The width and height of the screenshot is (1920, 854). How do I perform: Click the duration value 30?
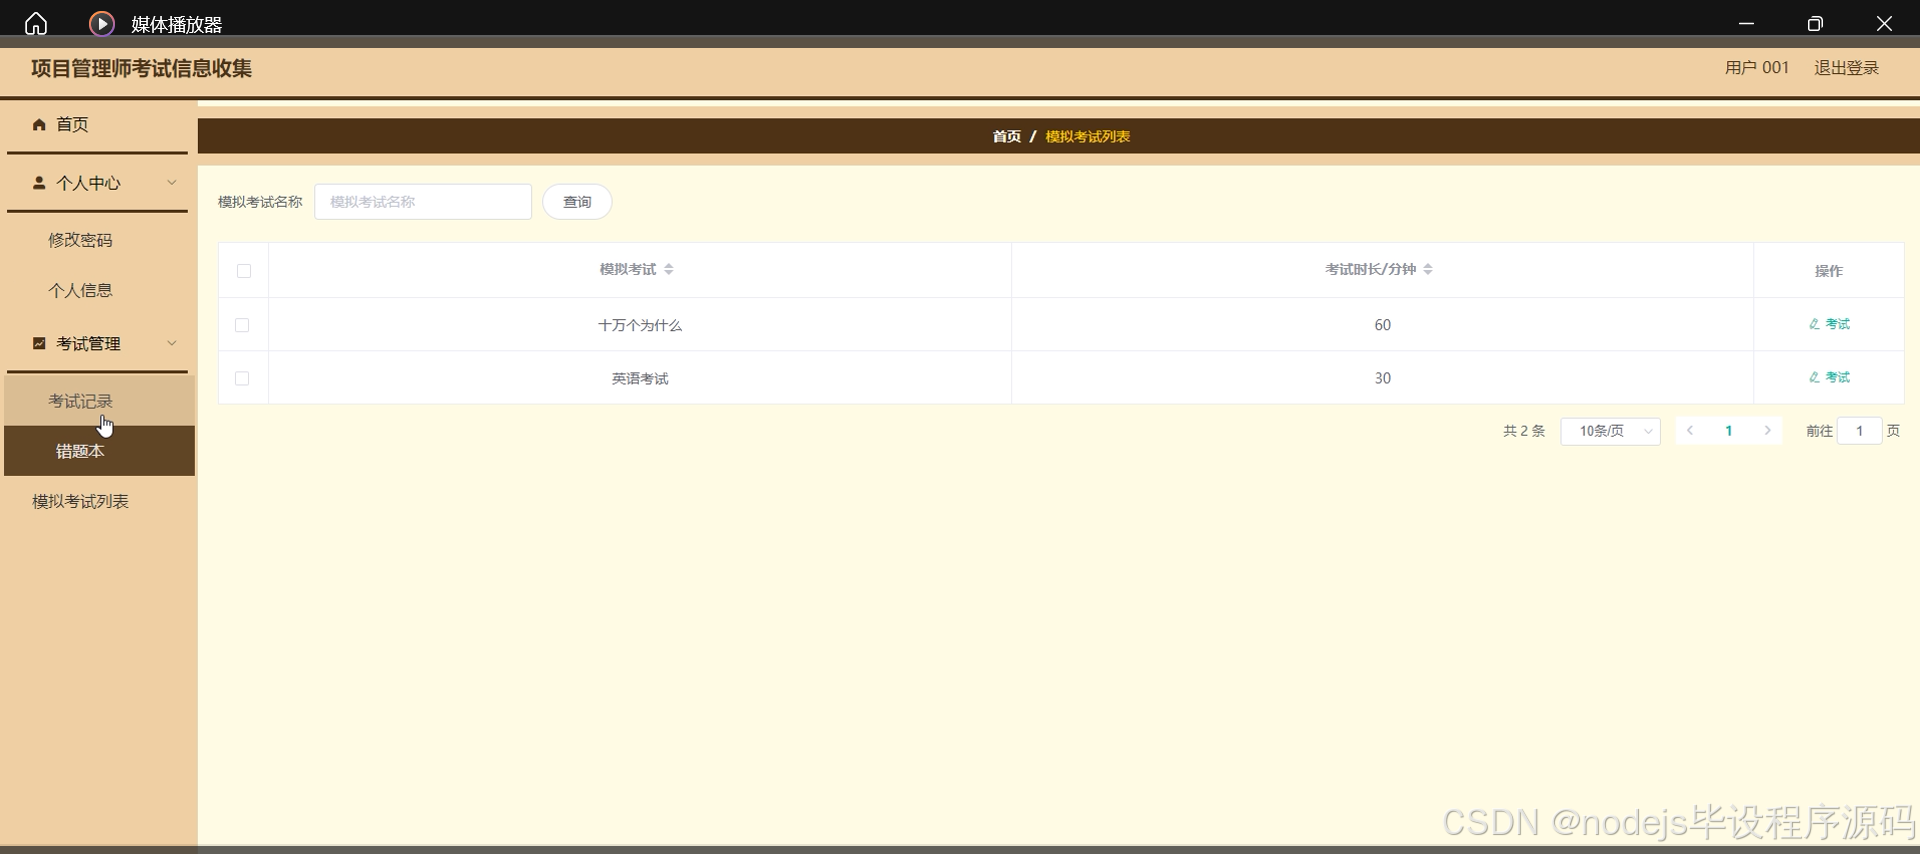[x=1382, y=378]
